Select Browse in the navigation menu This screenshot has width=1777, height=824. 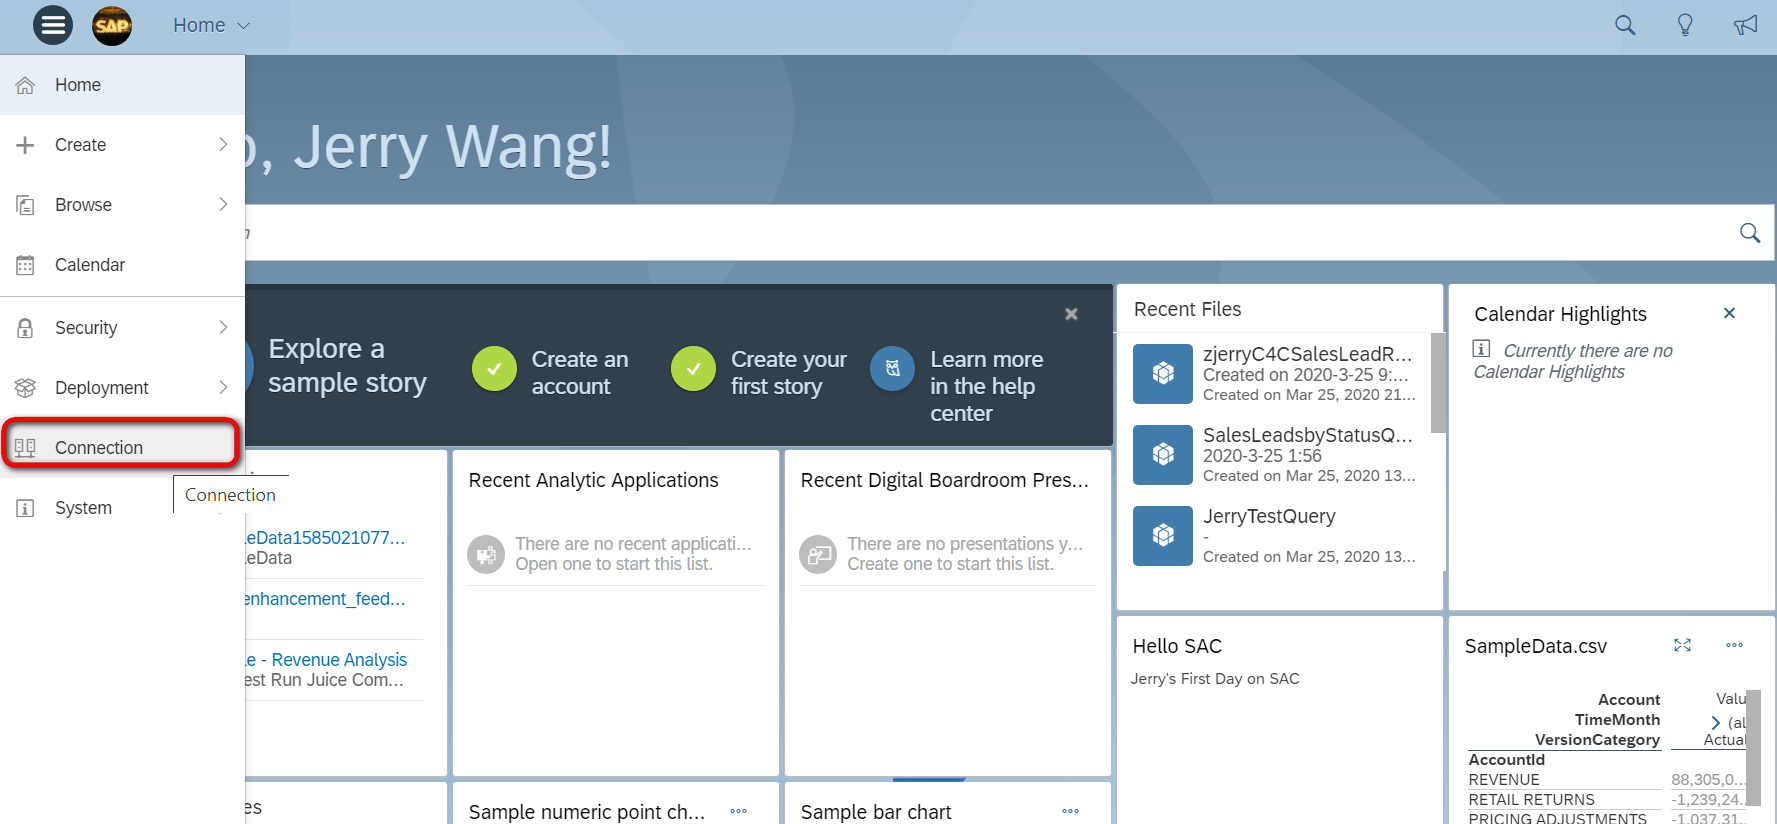pos(122,205)
